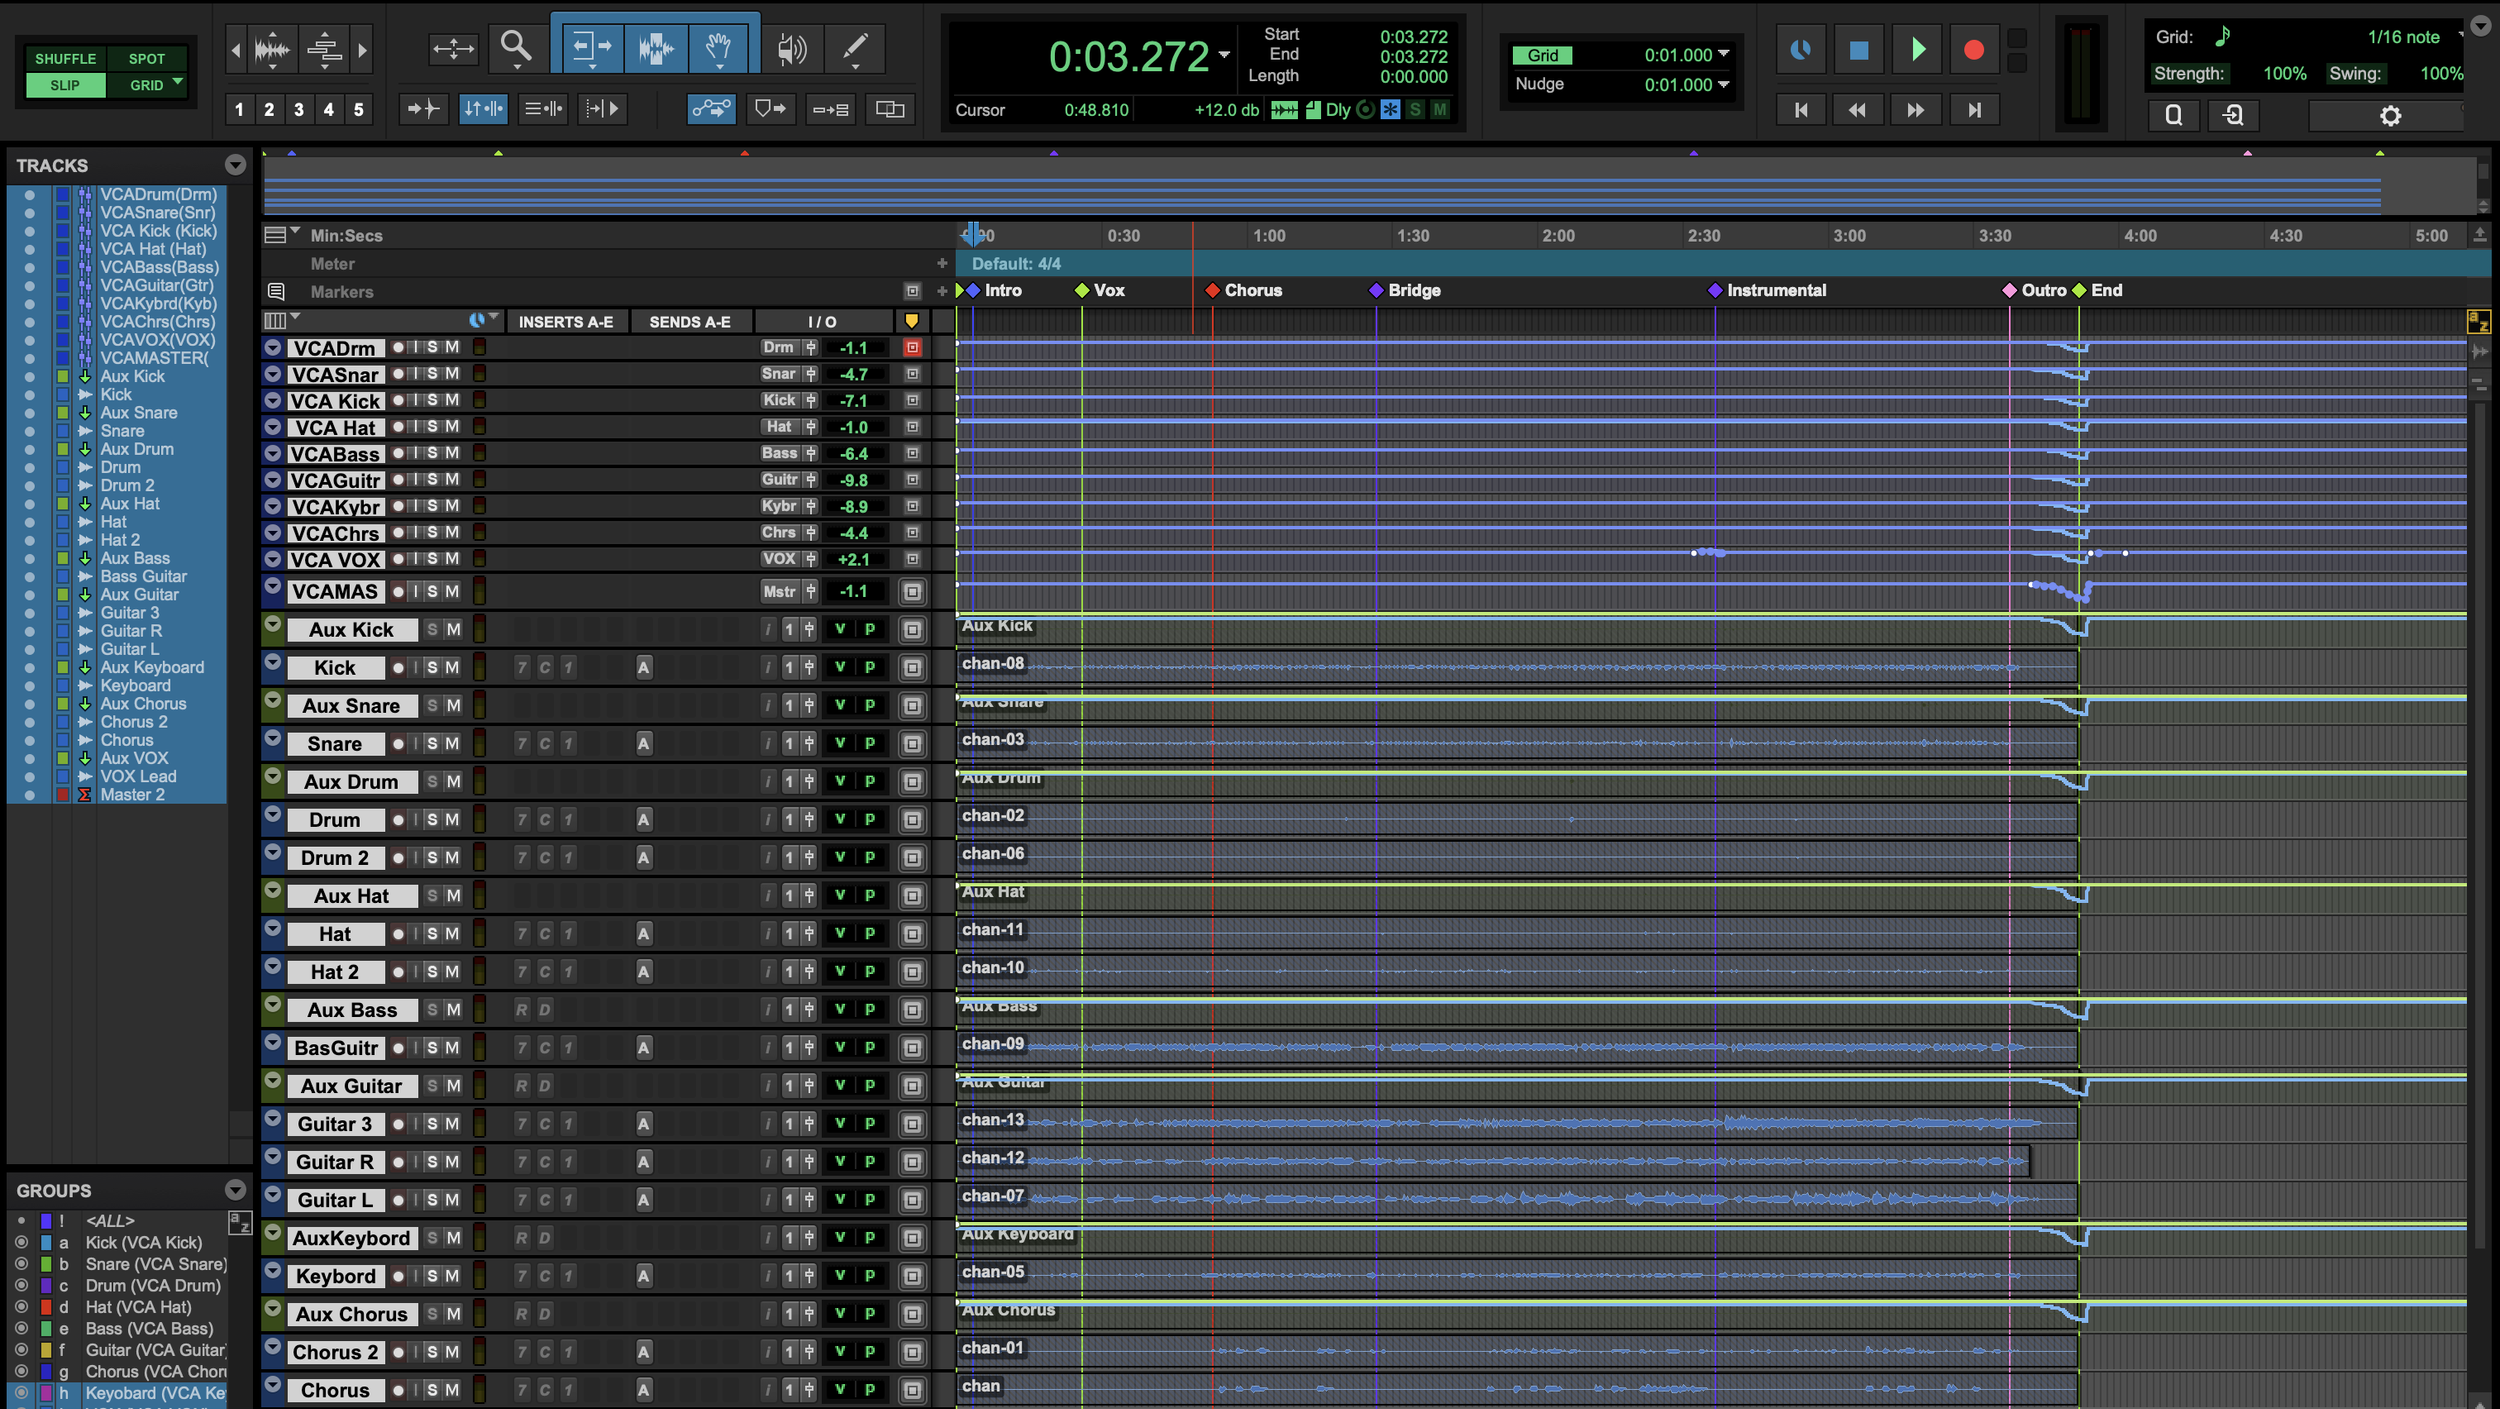Image resolution: width=2500 pixels, height=1409 pixels.
Task: Toggle the online sync clock button
Action: (1801, 50)
